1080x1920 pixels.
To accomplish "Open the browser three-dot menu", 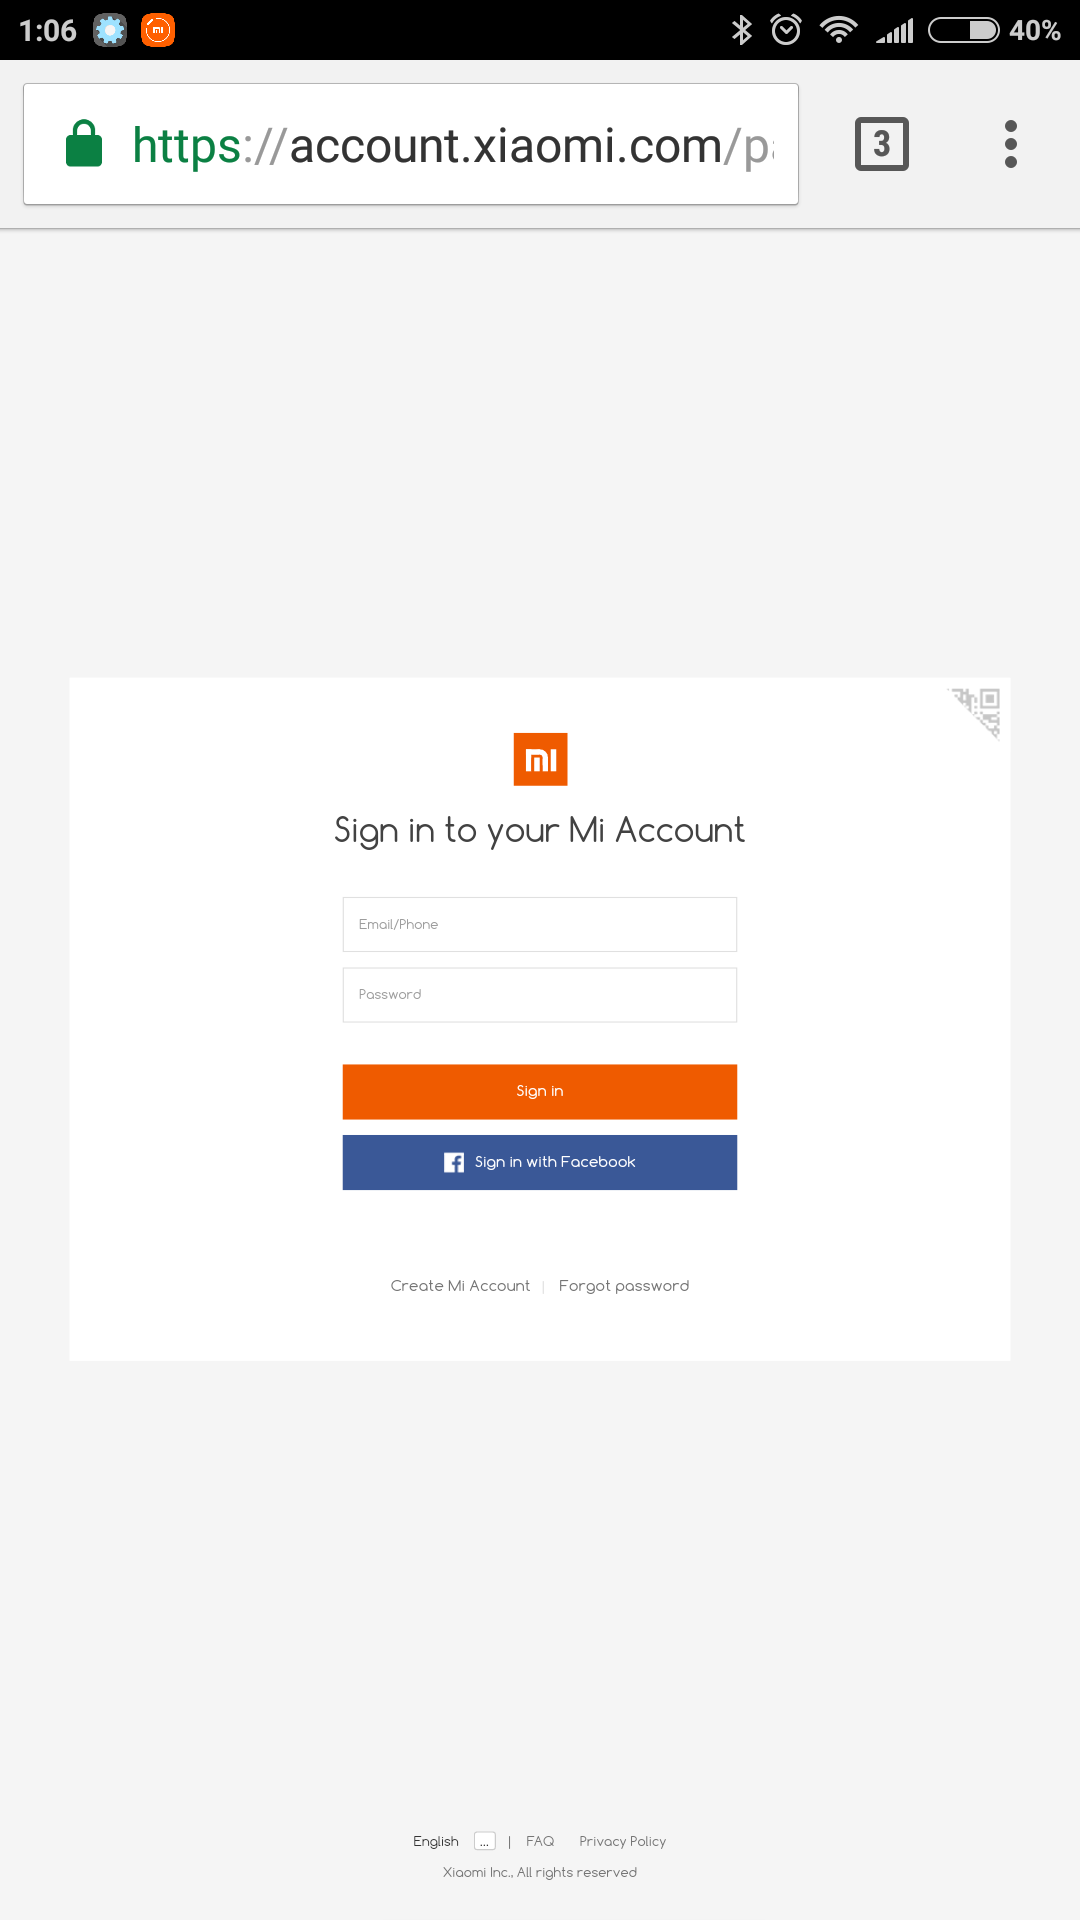I will (x=1011, y=144).
